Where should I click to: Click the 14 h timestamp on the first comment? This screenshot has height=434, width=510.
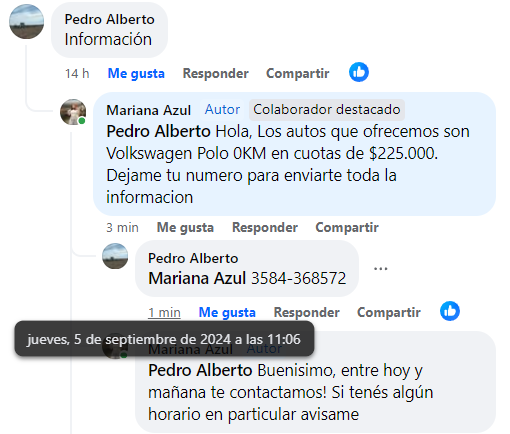[x=77, y=73]
